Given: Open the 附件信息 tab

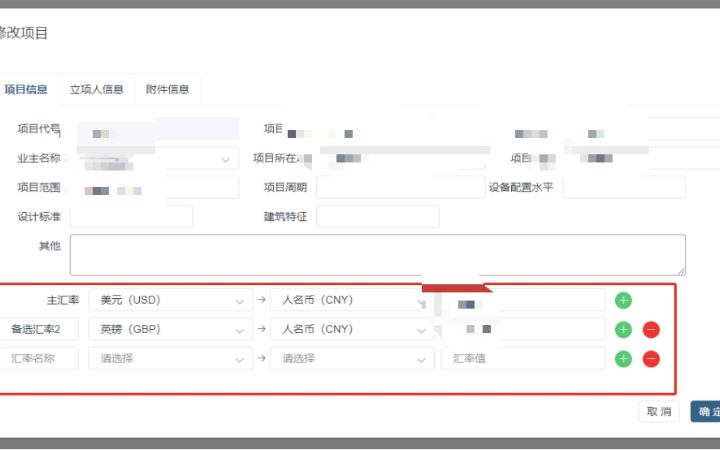Looking at the screenshot, I should (167, 89).
